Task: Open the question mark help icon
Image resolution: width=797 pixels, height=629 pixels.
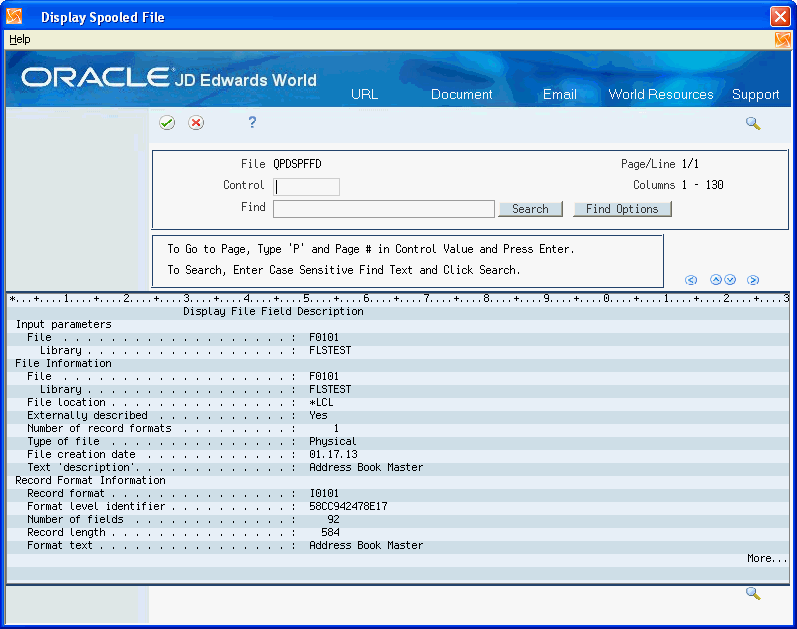Action: pos(252,122)
